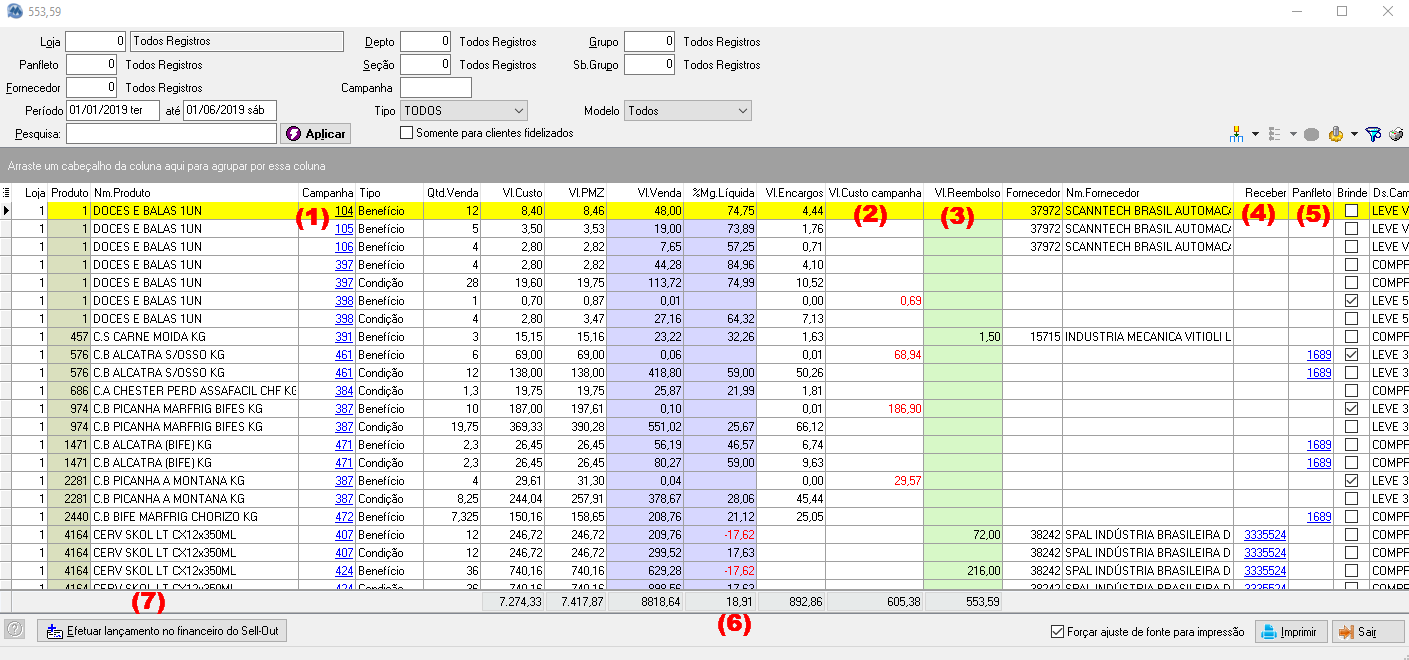Enable Somente para clientes fidelizados checkbox
The width and height of the screenshot is (1409, 660).
click(x=406, y=132)
